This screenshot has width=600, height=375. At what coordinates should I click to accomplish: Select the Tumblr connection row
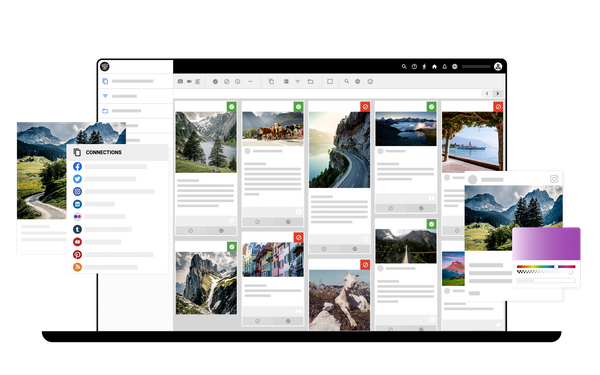coord(118,229)
